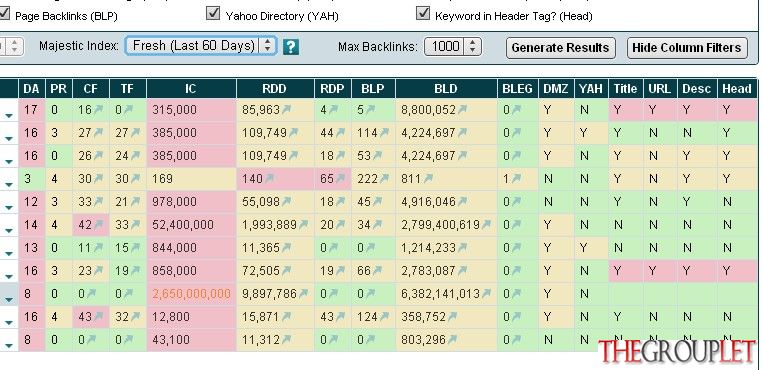Sort by the DA column header
The image size is (763, 370).
(x=31, y=89)
